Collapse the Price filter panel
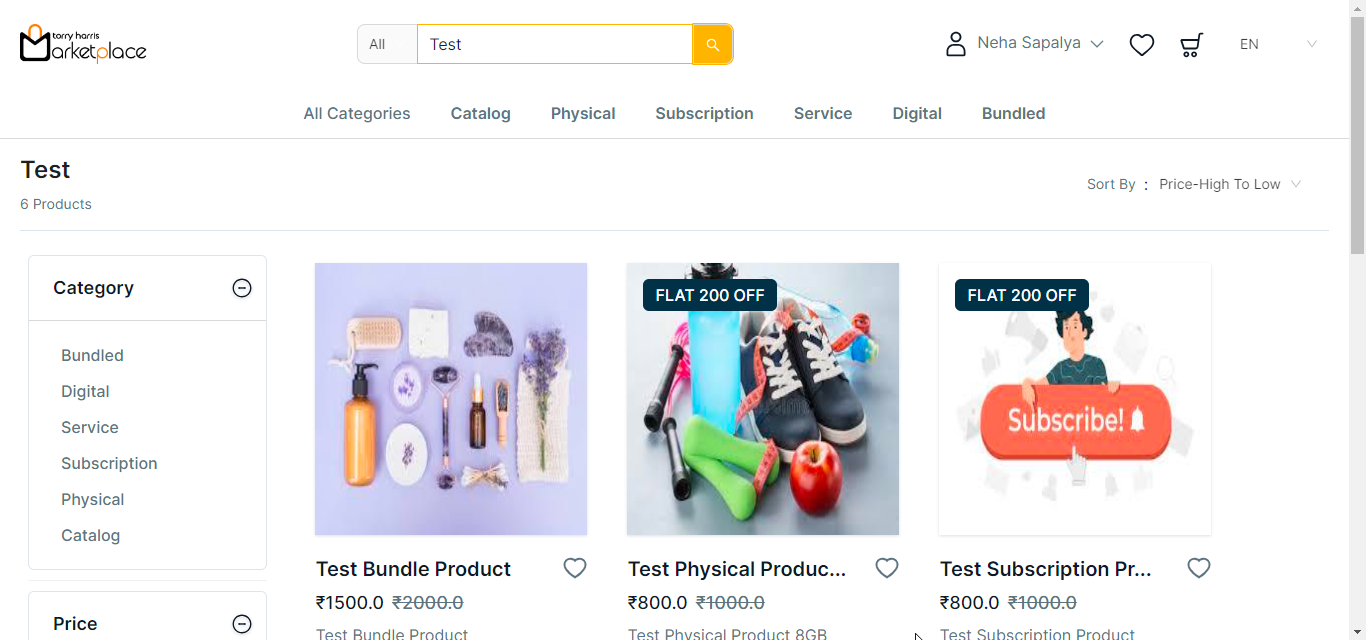Image resolution: width=1366 pixels, height=640 pixels. [x=242, y=624]
